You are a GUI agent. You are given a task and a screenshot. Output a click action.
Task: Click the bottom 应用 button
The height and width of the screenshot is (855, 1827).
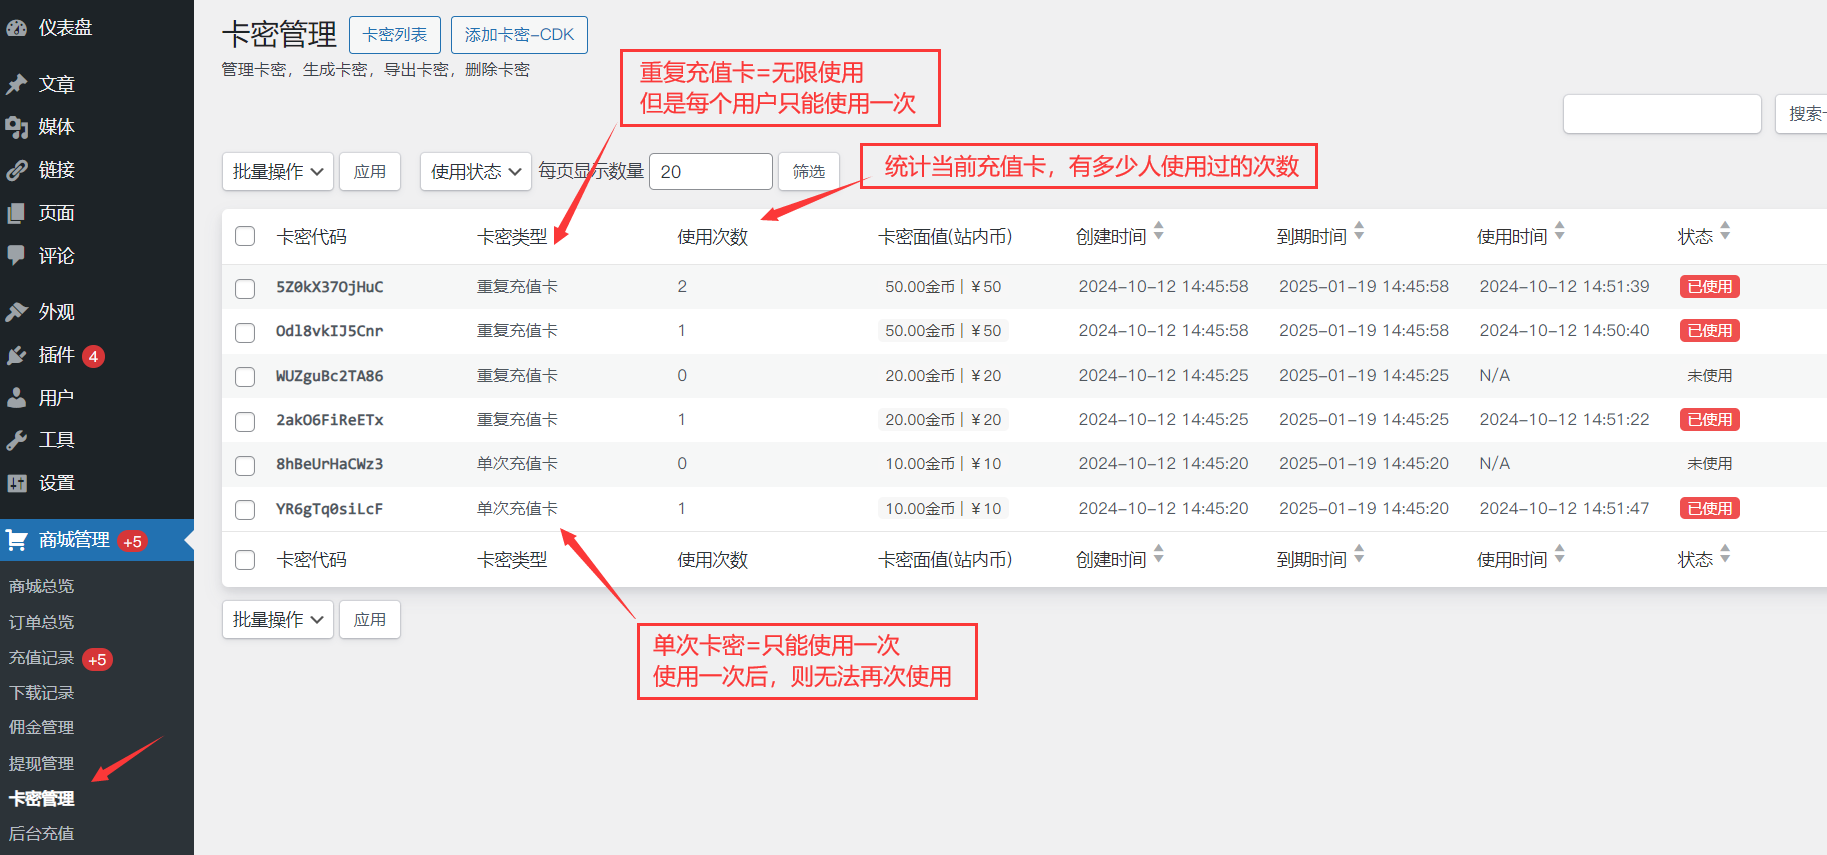pyautogui.click(x=370, y=620)
